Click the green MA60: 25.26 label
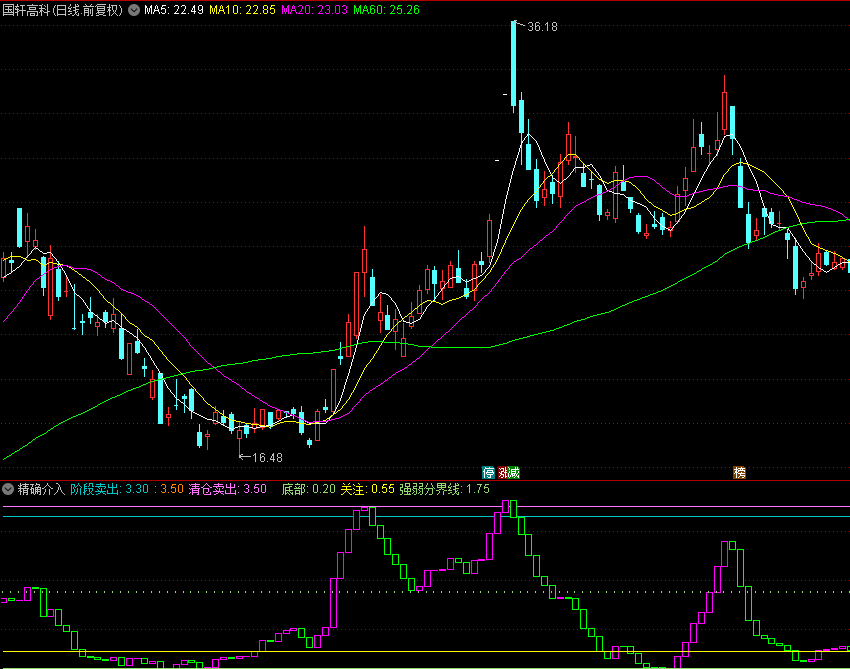Image resolution: width=850 pixels, height=669 pixels. click(385, 10)
